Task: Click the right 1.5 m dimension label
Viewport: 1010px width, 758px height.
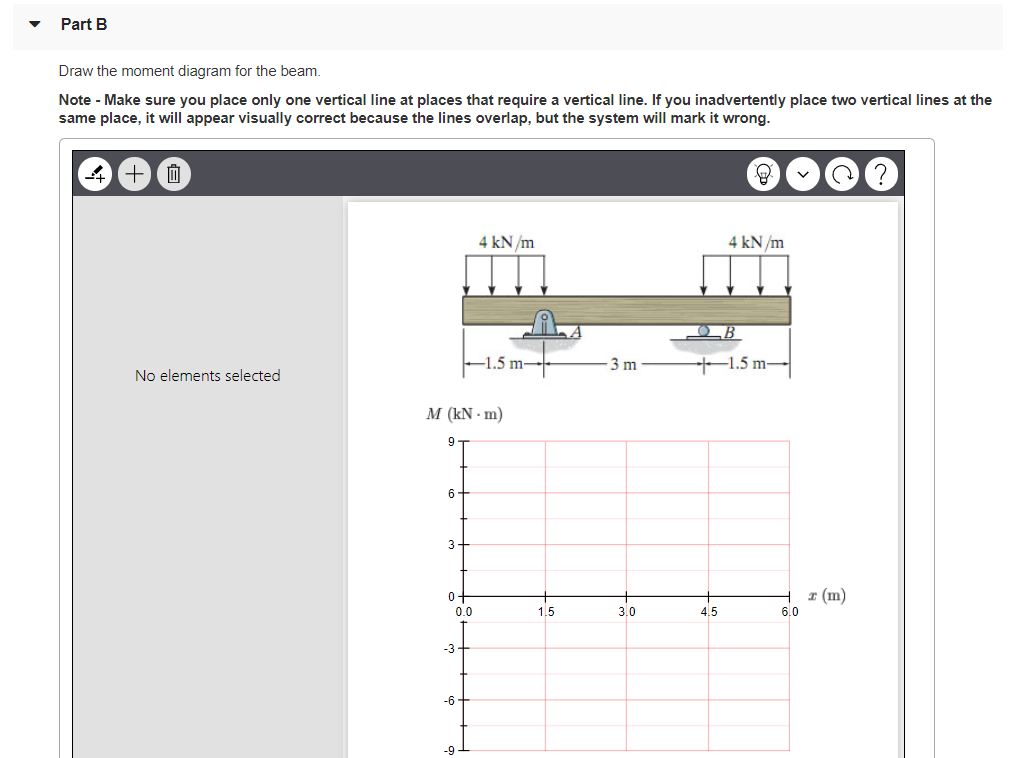Action: (747, 363)
